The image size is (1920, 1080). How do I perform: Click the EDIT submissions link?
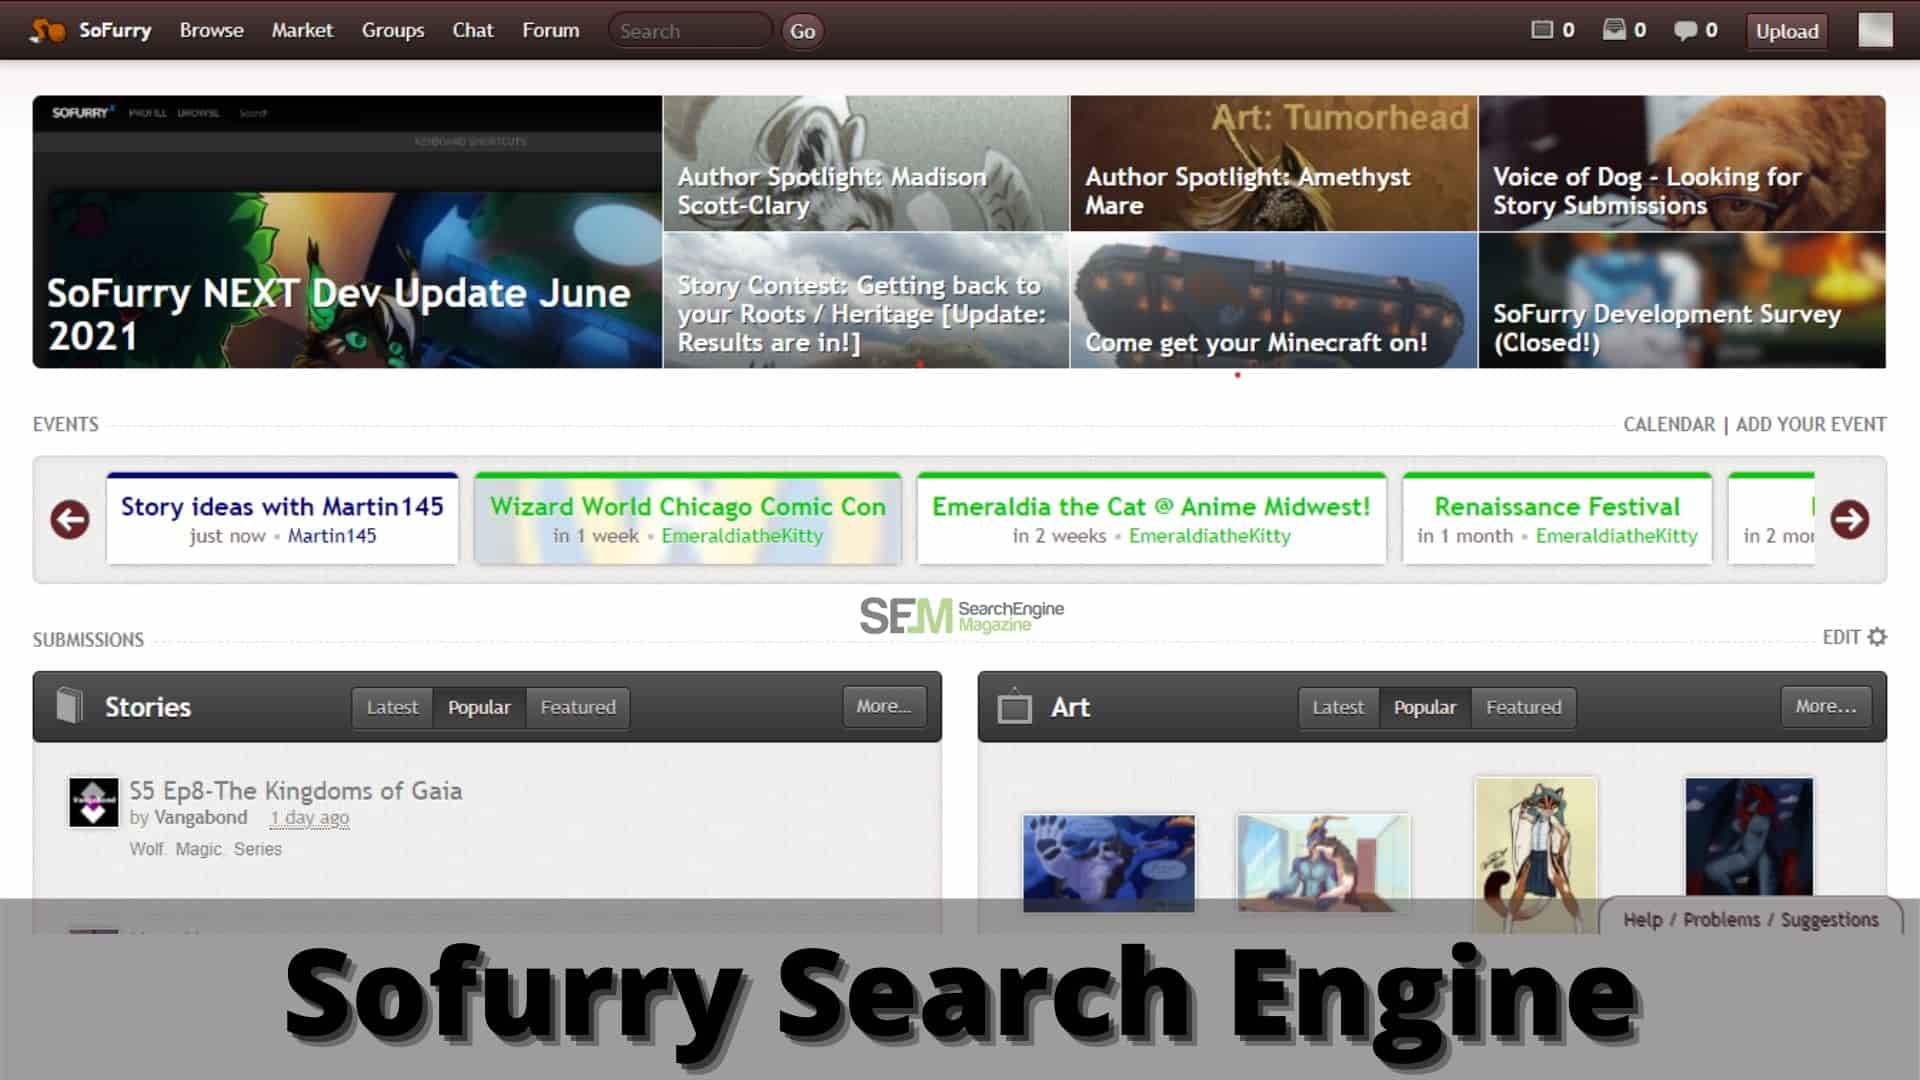[x=1841, y=637]
